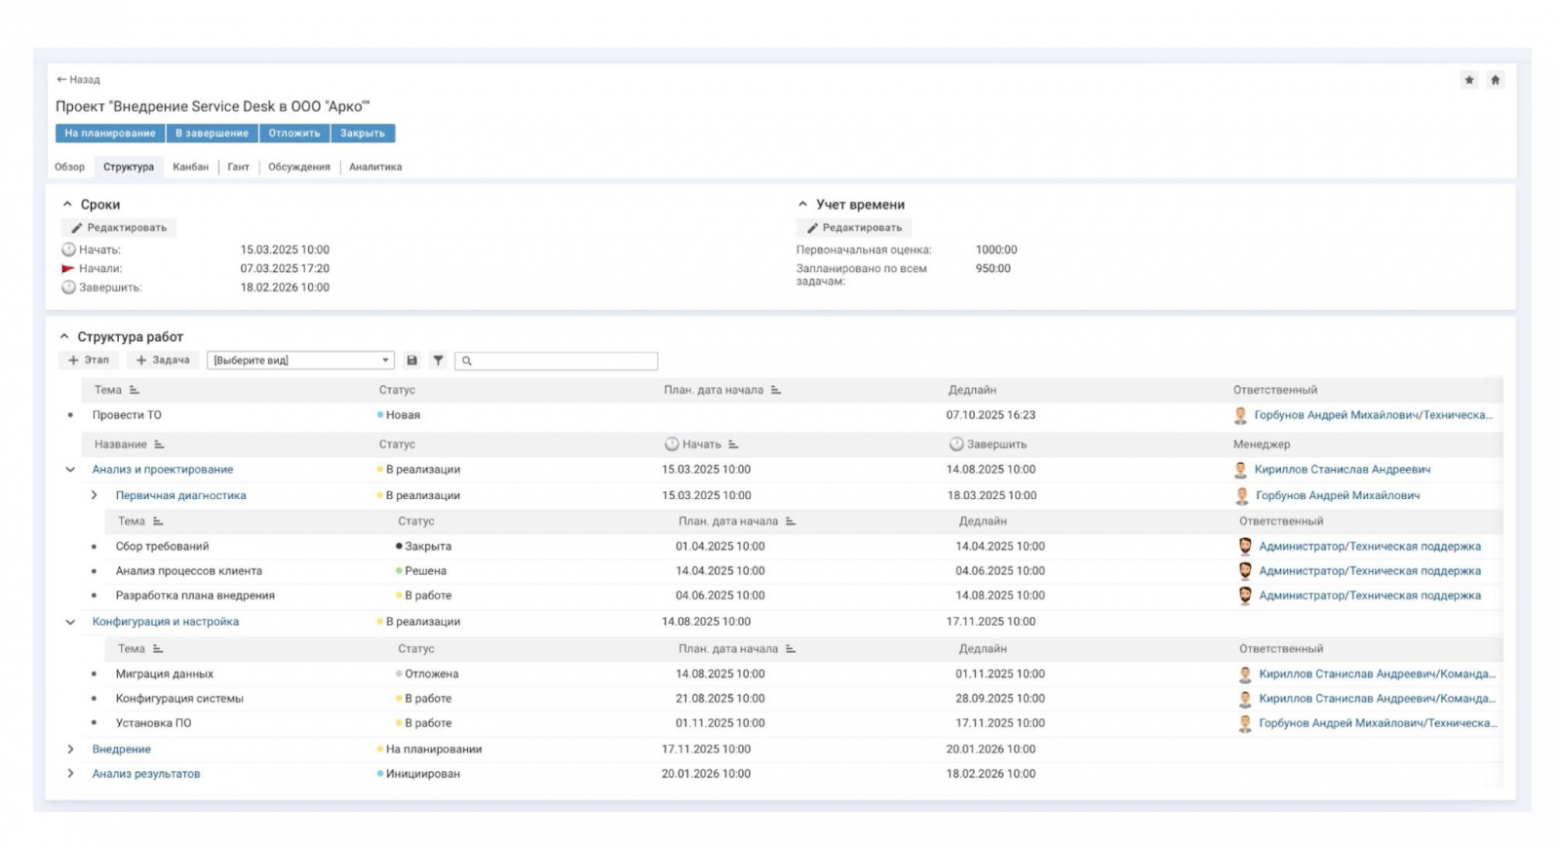The image size is (1560, 848).
Task: Click pencil Редактировать in Учет времени section
Action: [x=854, y=228]
